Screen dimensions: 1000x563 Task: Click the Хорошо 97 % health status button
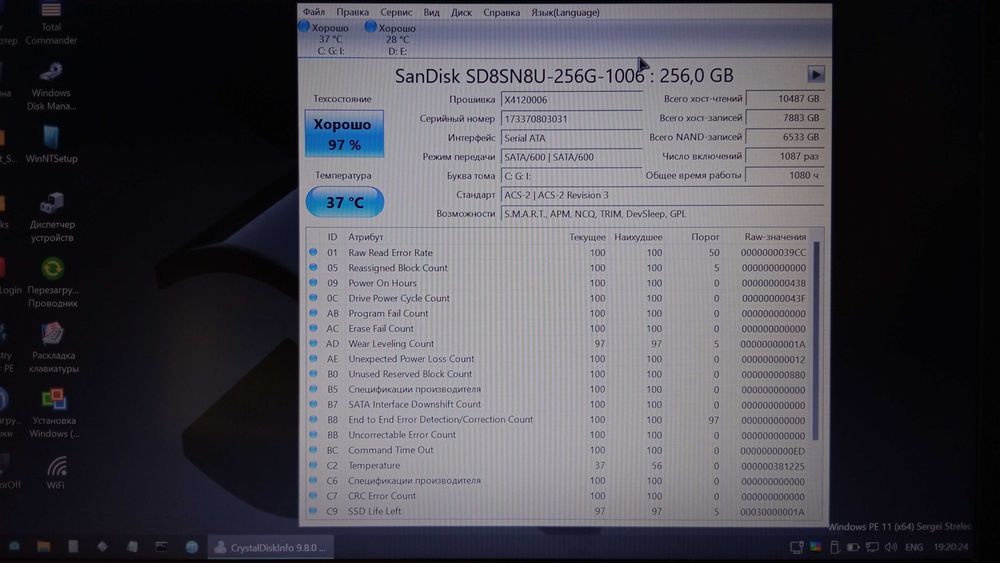tap(344, 133)
